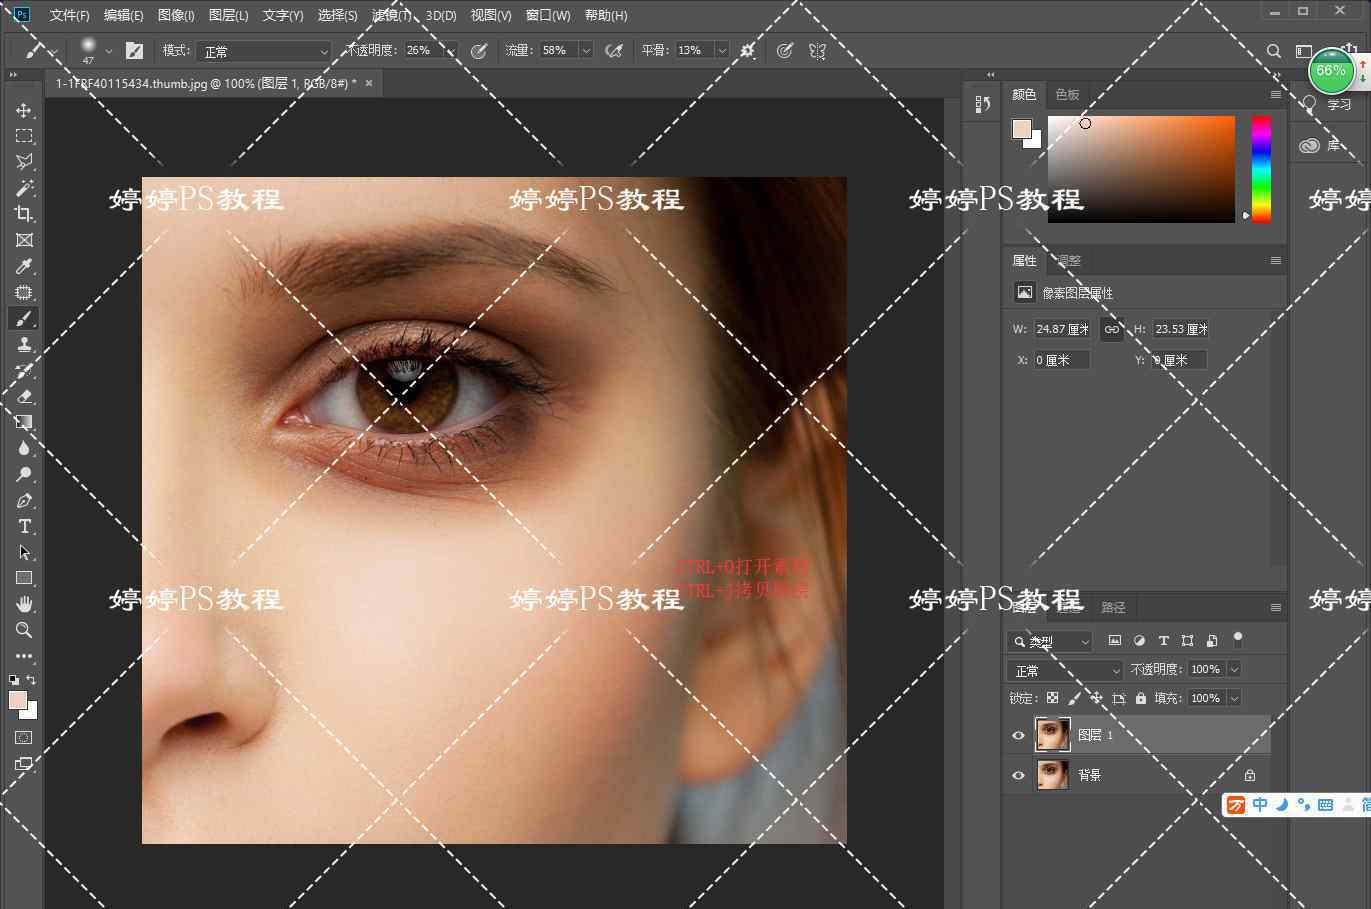The image size is (1371, 909).
Task: Reset default foreground background colors
Action: pos(14,680)
